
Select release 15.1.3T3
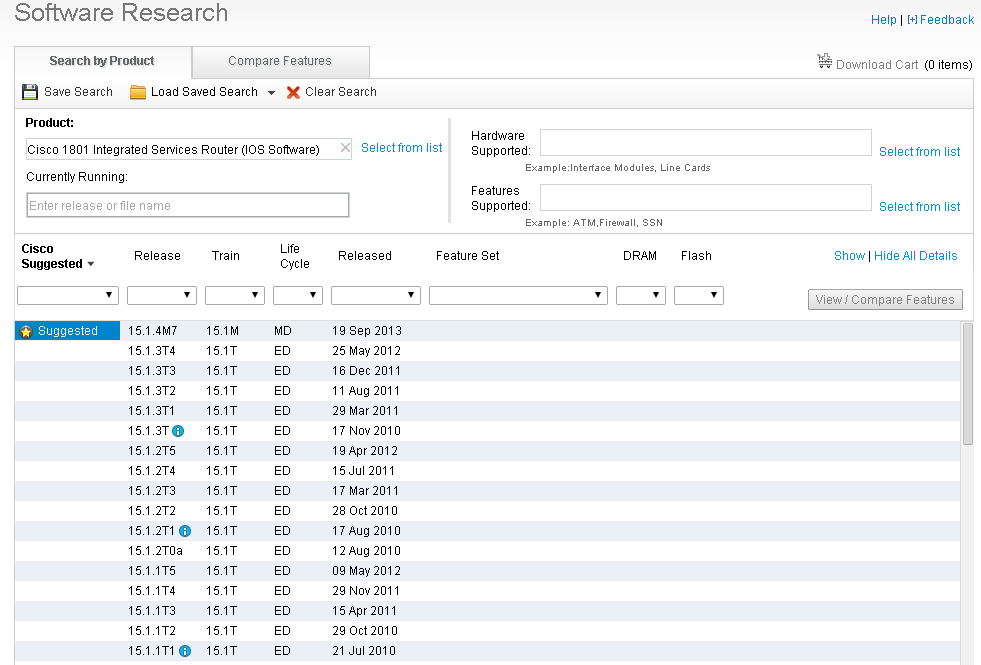tap(487, 371)
